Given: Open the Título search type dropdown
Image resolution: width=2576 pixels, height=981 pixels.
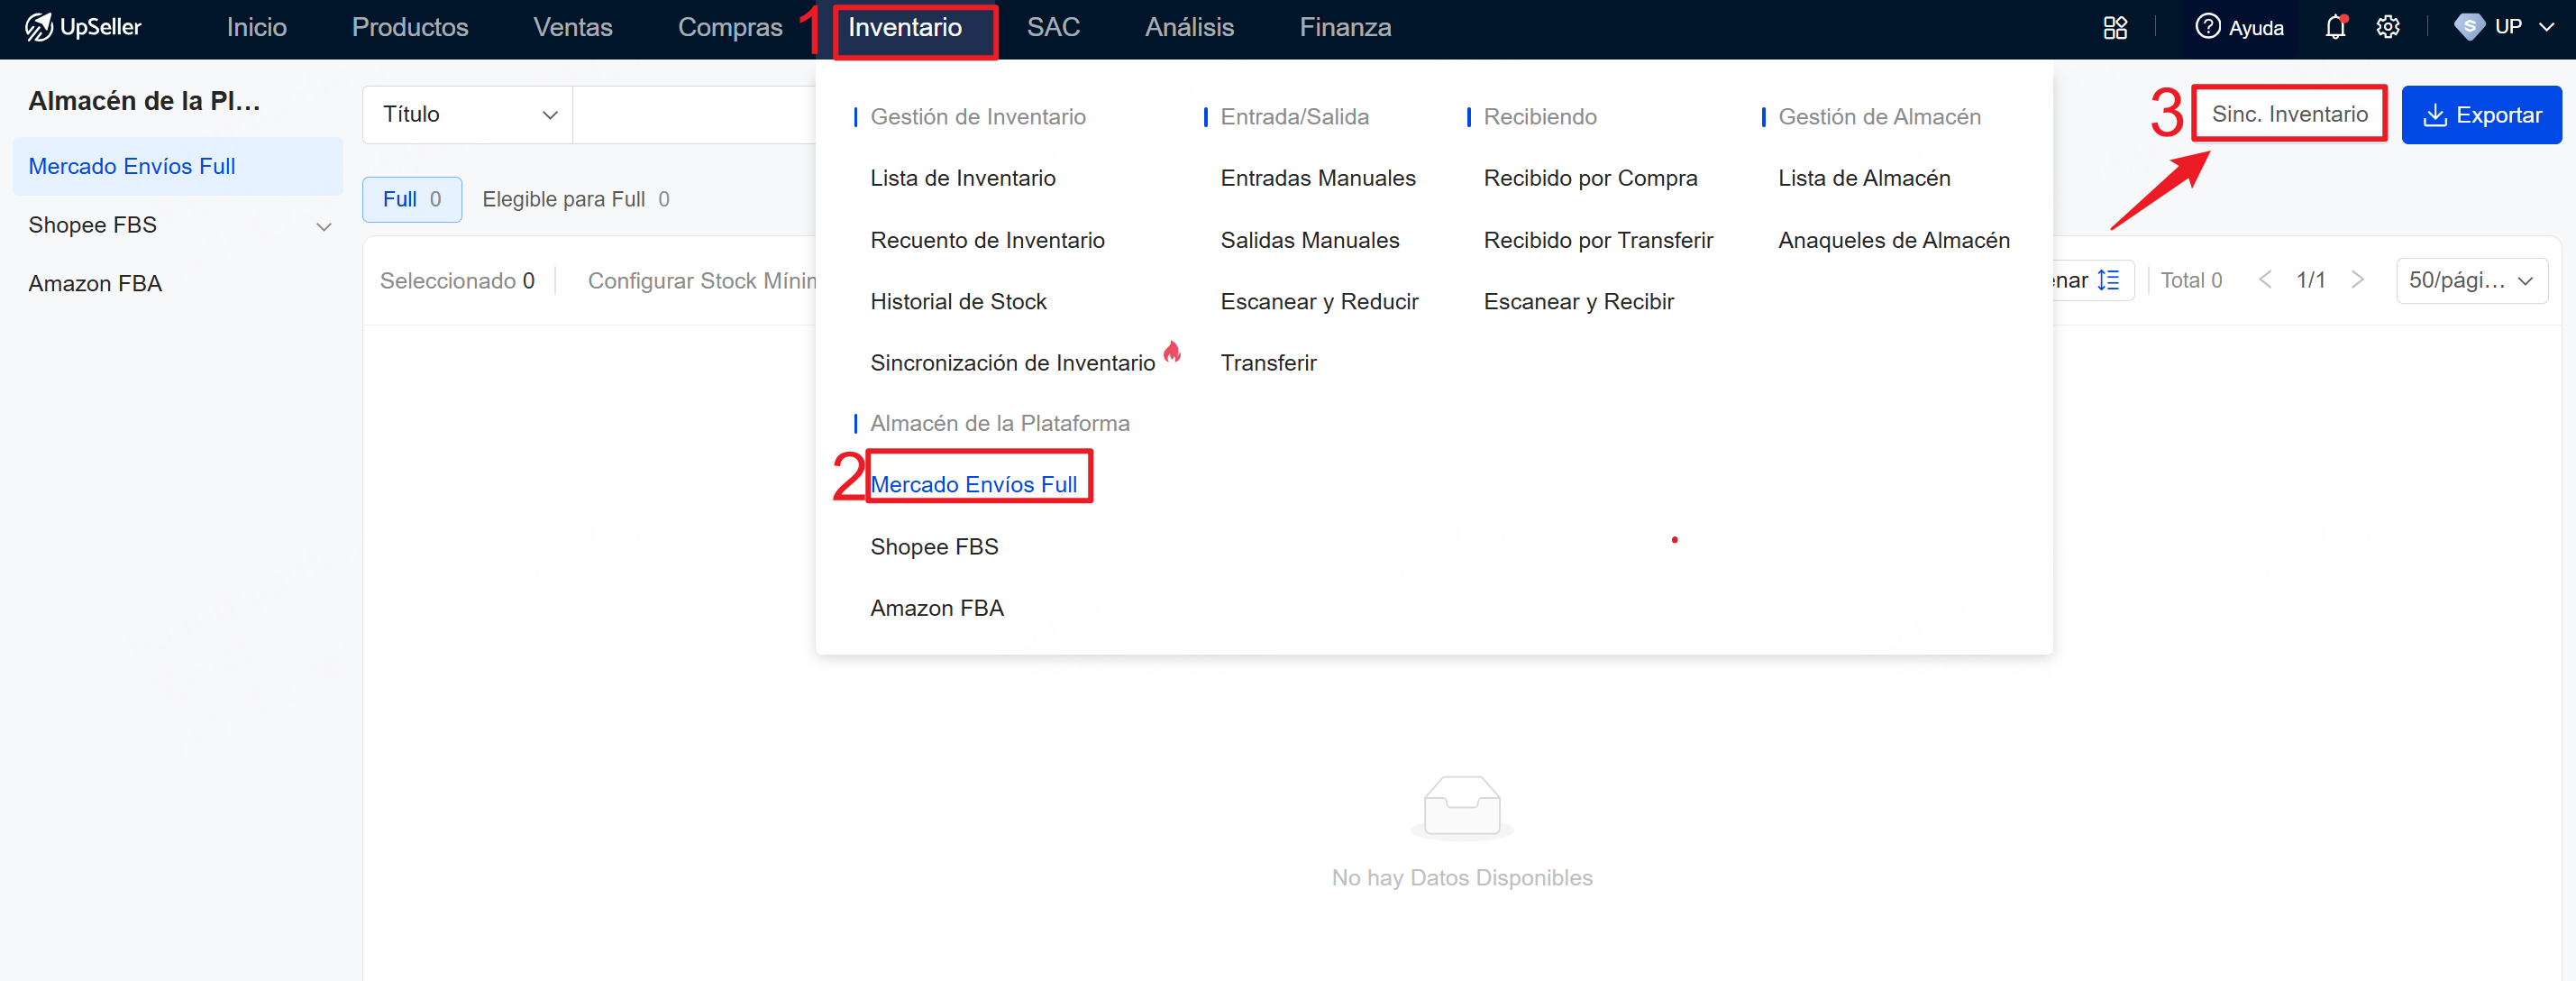Looking at the screenshot, I should pyautogui.click(x=467, y=114).
